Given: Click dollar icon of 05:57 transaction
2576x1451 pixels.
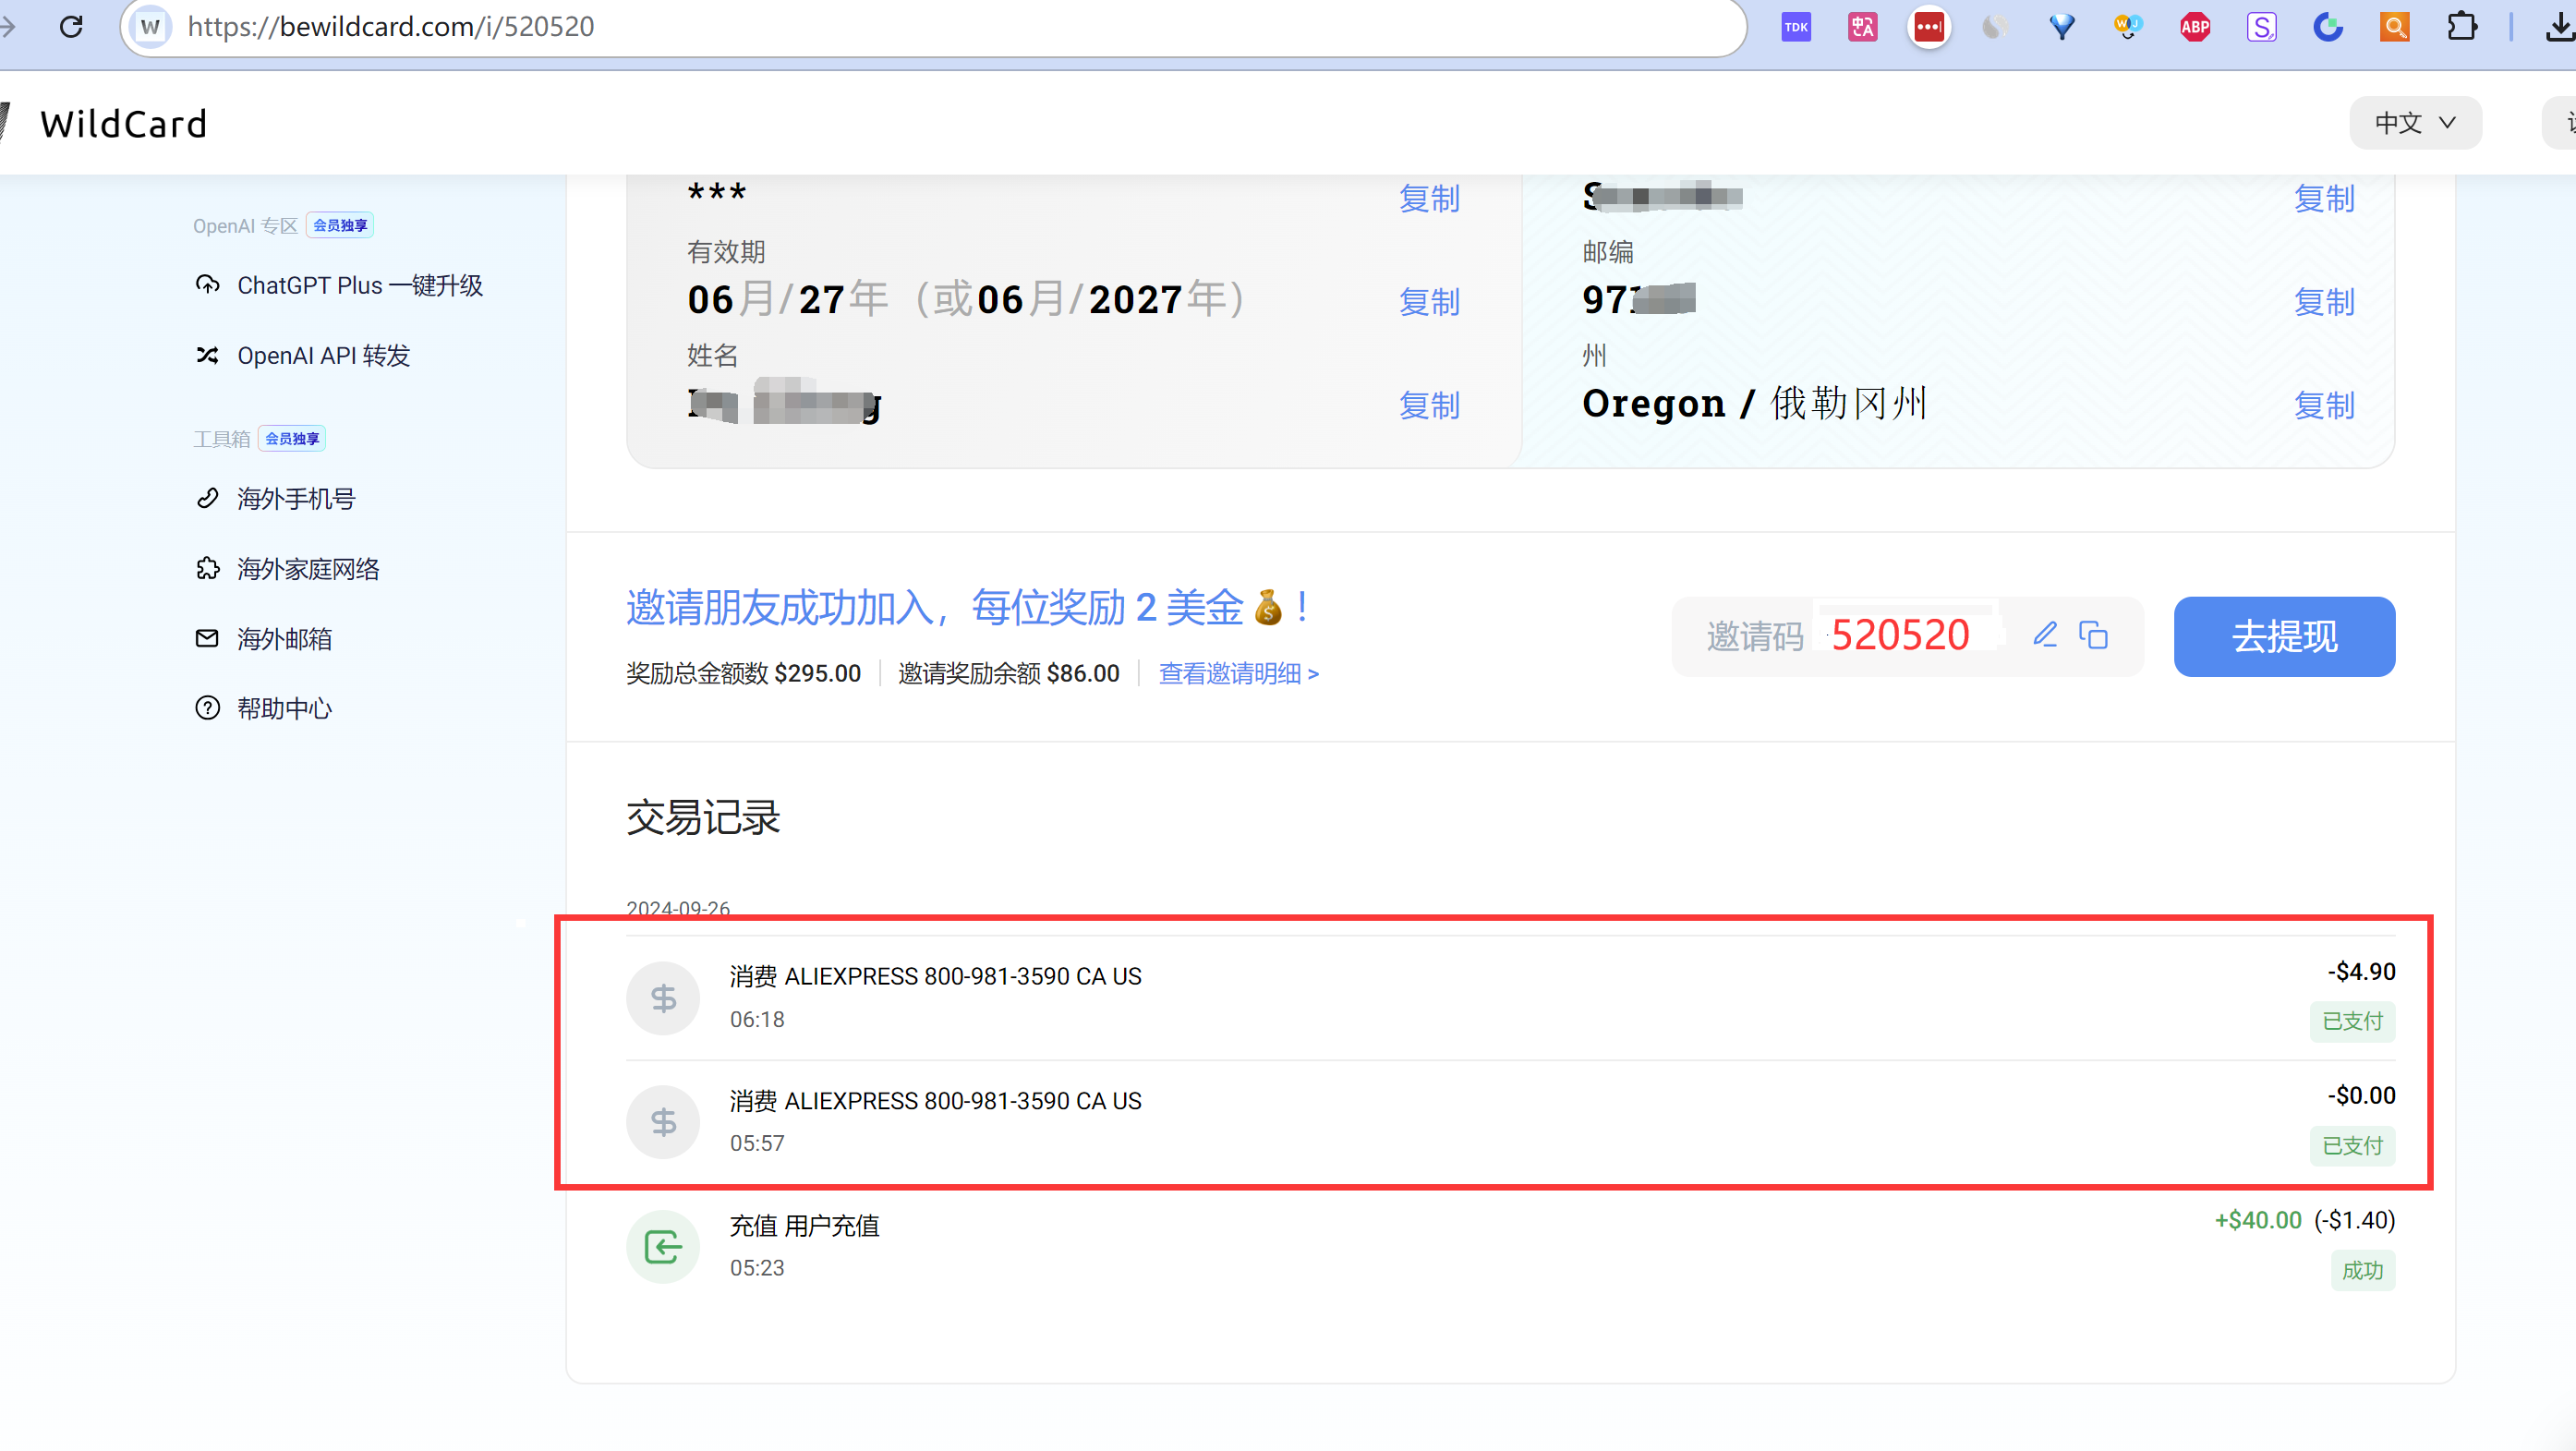Looking at the screenshot, I should [663, 1122].
